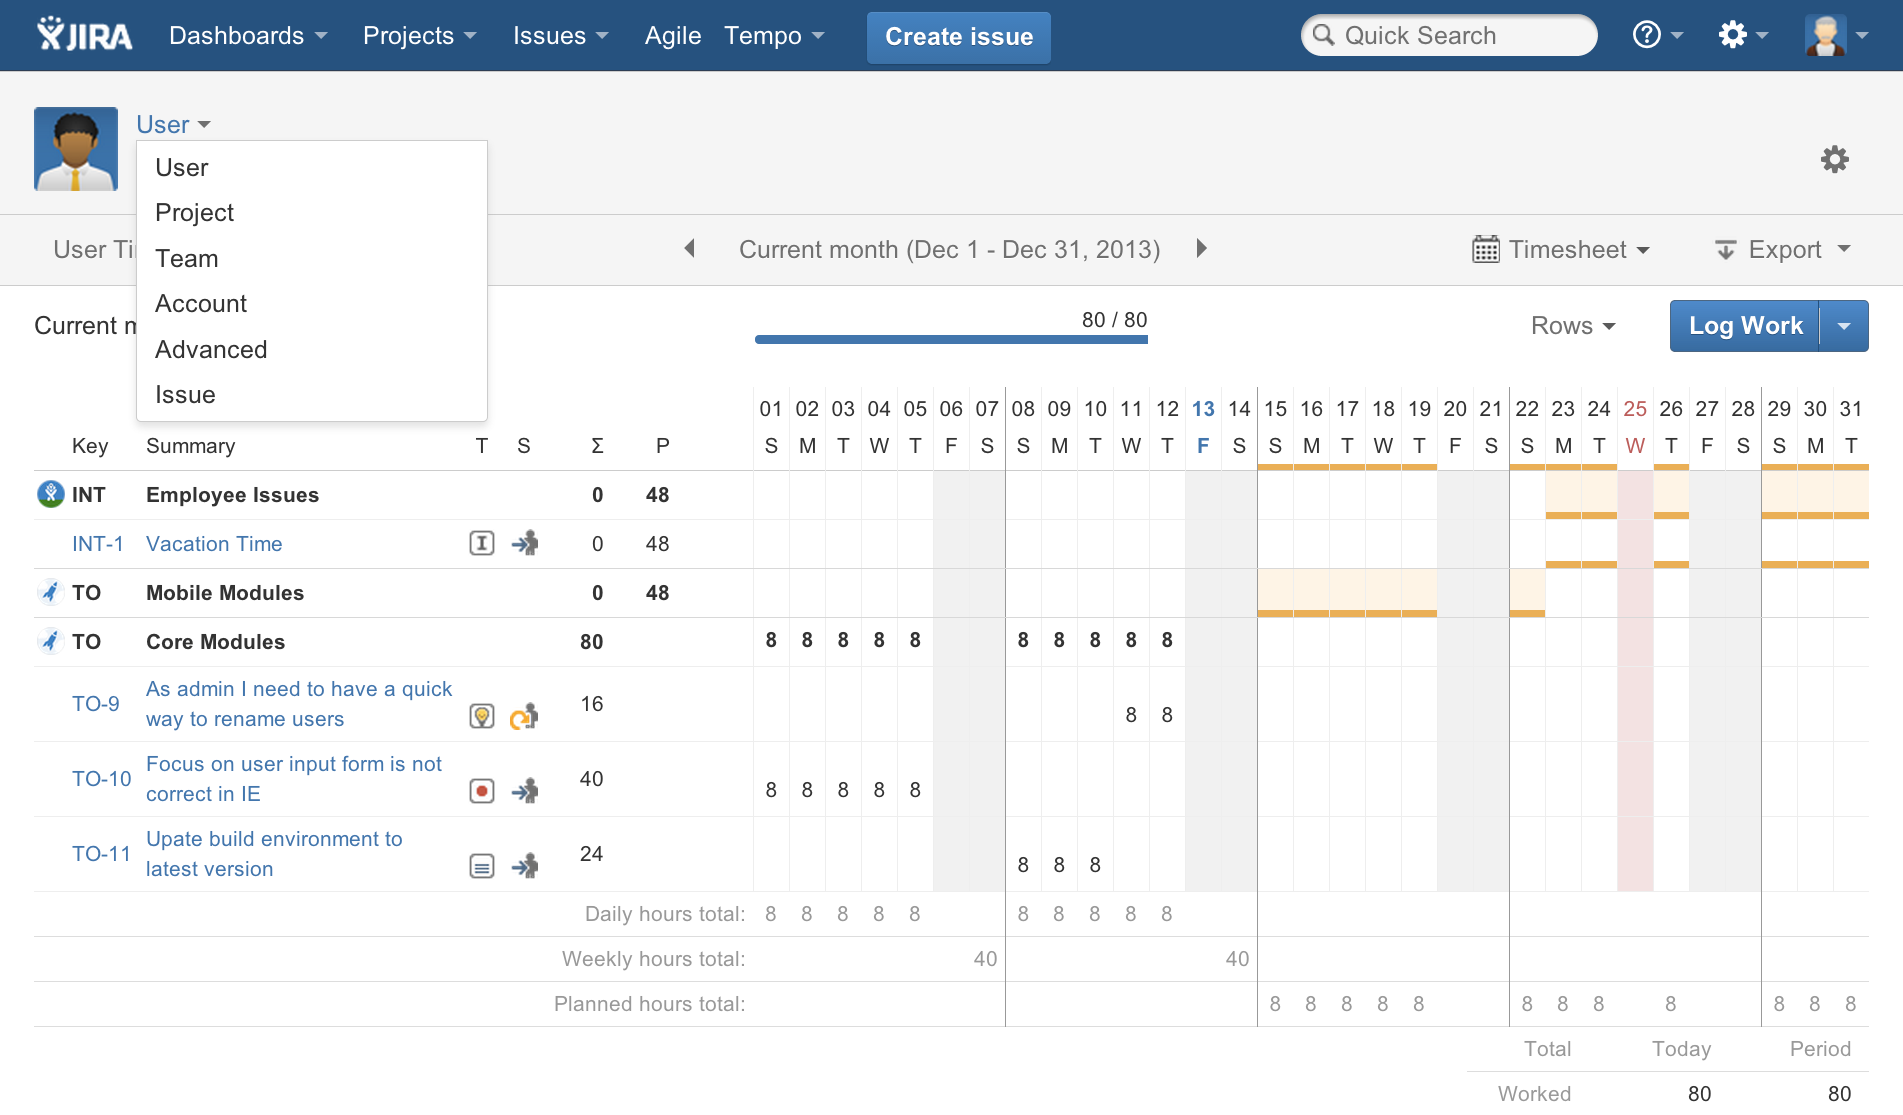Open the help question mark icon
The image size is (1903, 1115).
[1646, 35]
